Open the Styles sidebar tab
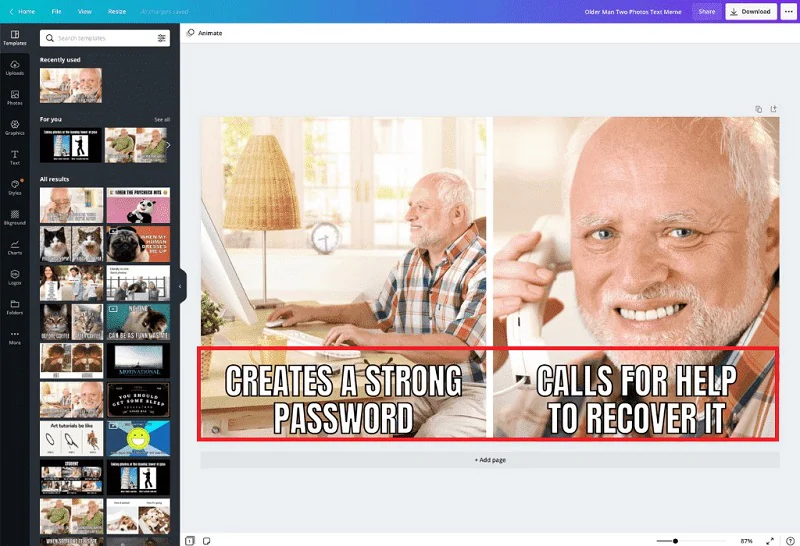This screenshot has width=800, height=546. (x=15, y=187)
